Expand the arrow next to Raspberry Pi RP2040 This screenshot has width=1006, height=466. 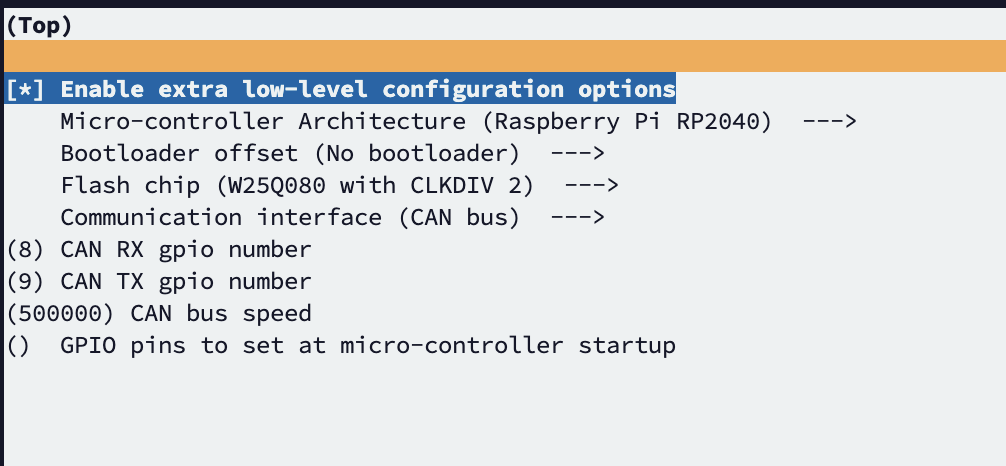click(x=830, y=122)
